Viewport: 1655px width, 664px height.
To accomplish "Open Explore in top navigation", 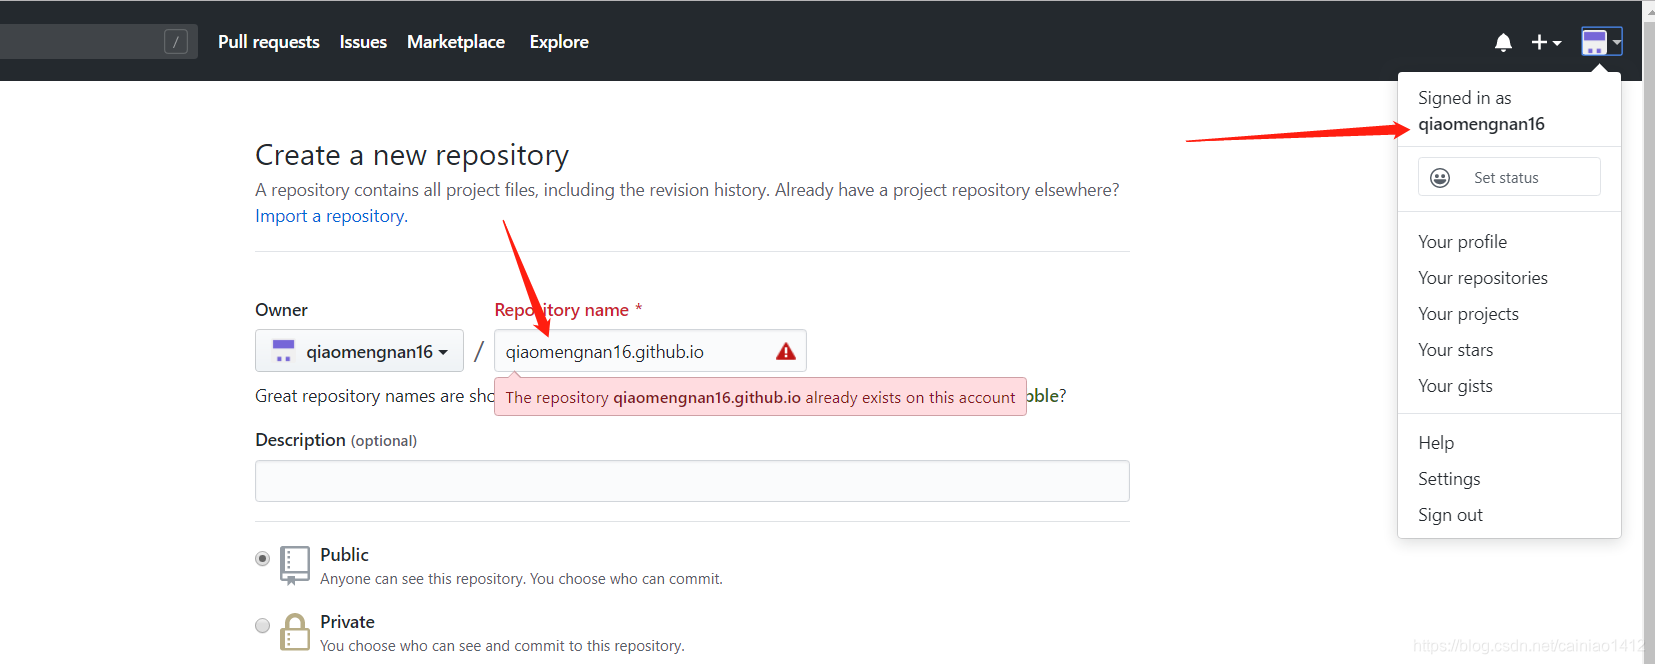I will click(x=559, y=42).
